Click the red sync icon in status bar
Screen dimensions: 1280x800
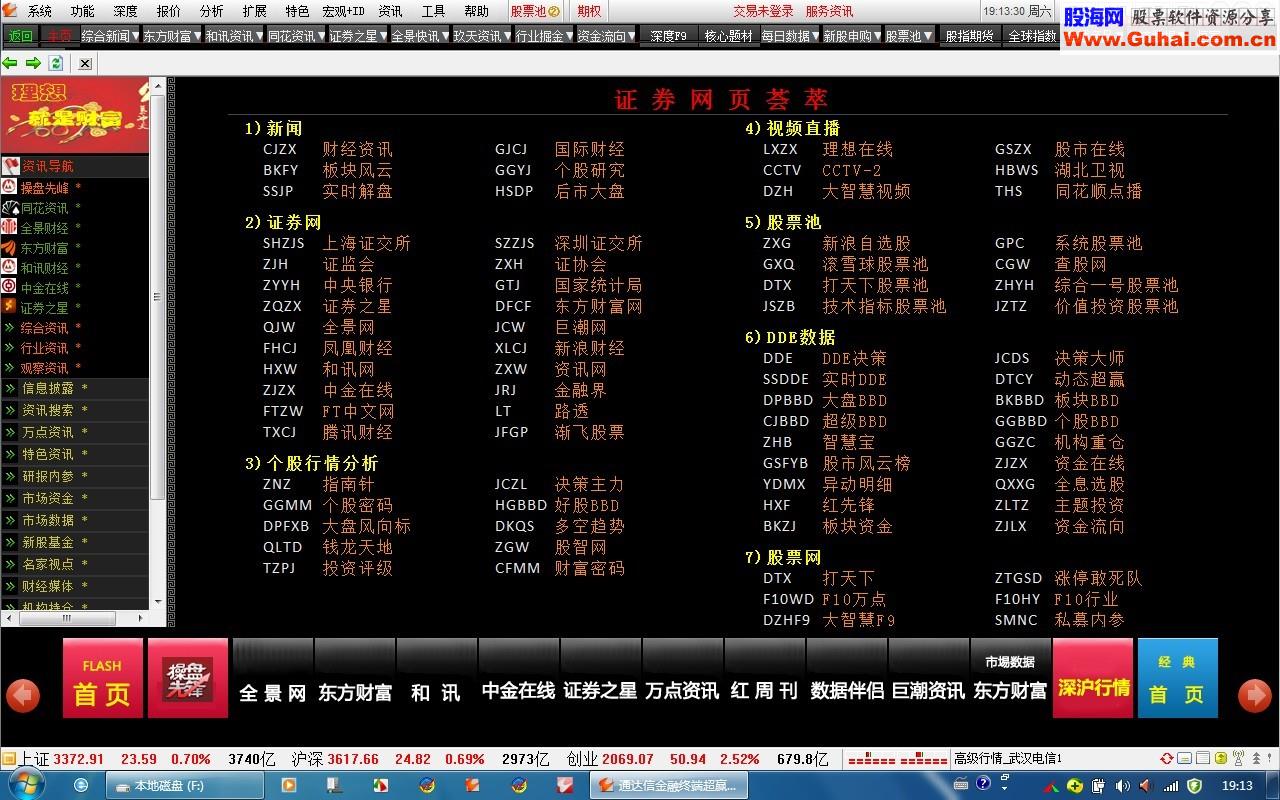tap(1167, 759)
